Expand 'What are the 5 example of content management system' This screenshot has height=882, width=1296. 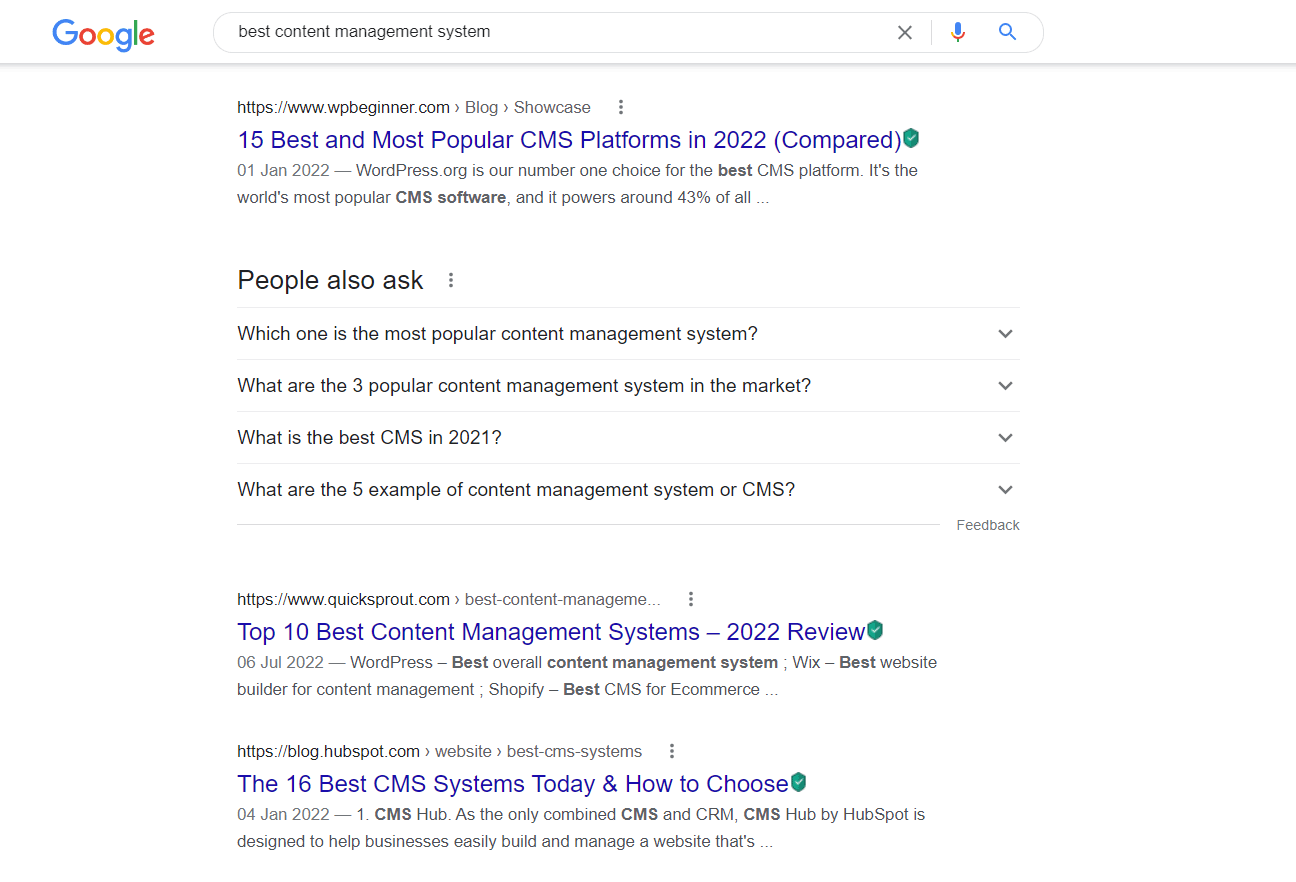[628, 490]
